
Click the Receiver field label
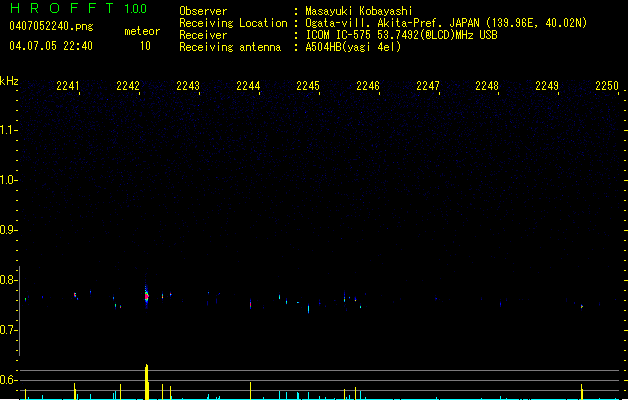point(203,35)
